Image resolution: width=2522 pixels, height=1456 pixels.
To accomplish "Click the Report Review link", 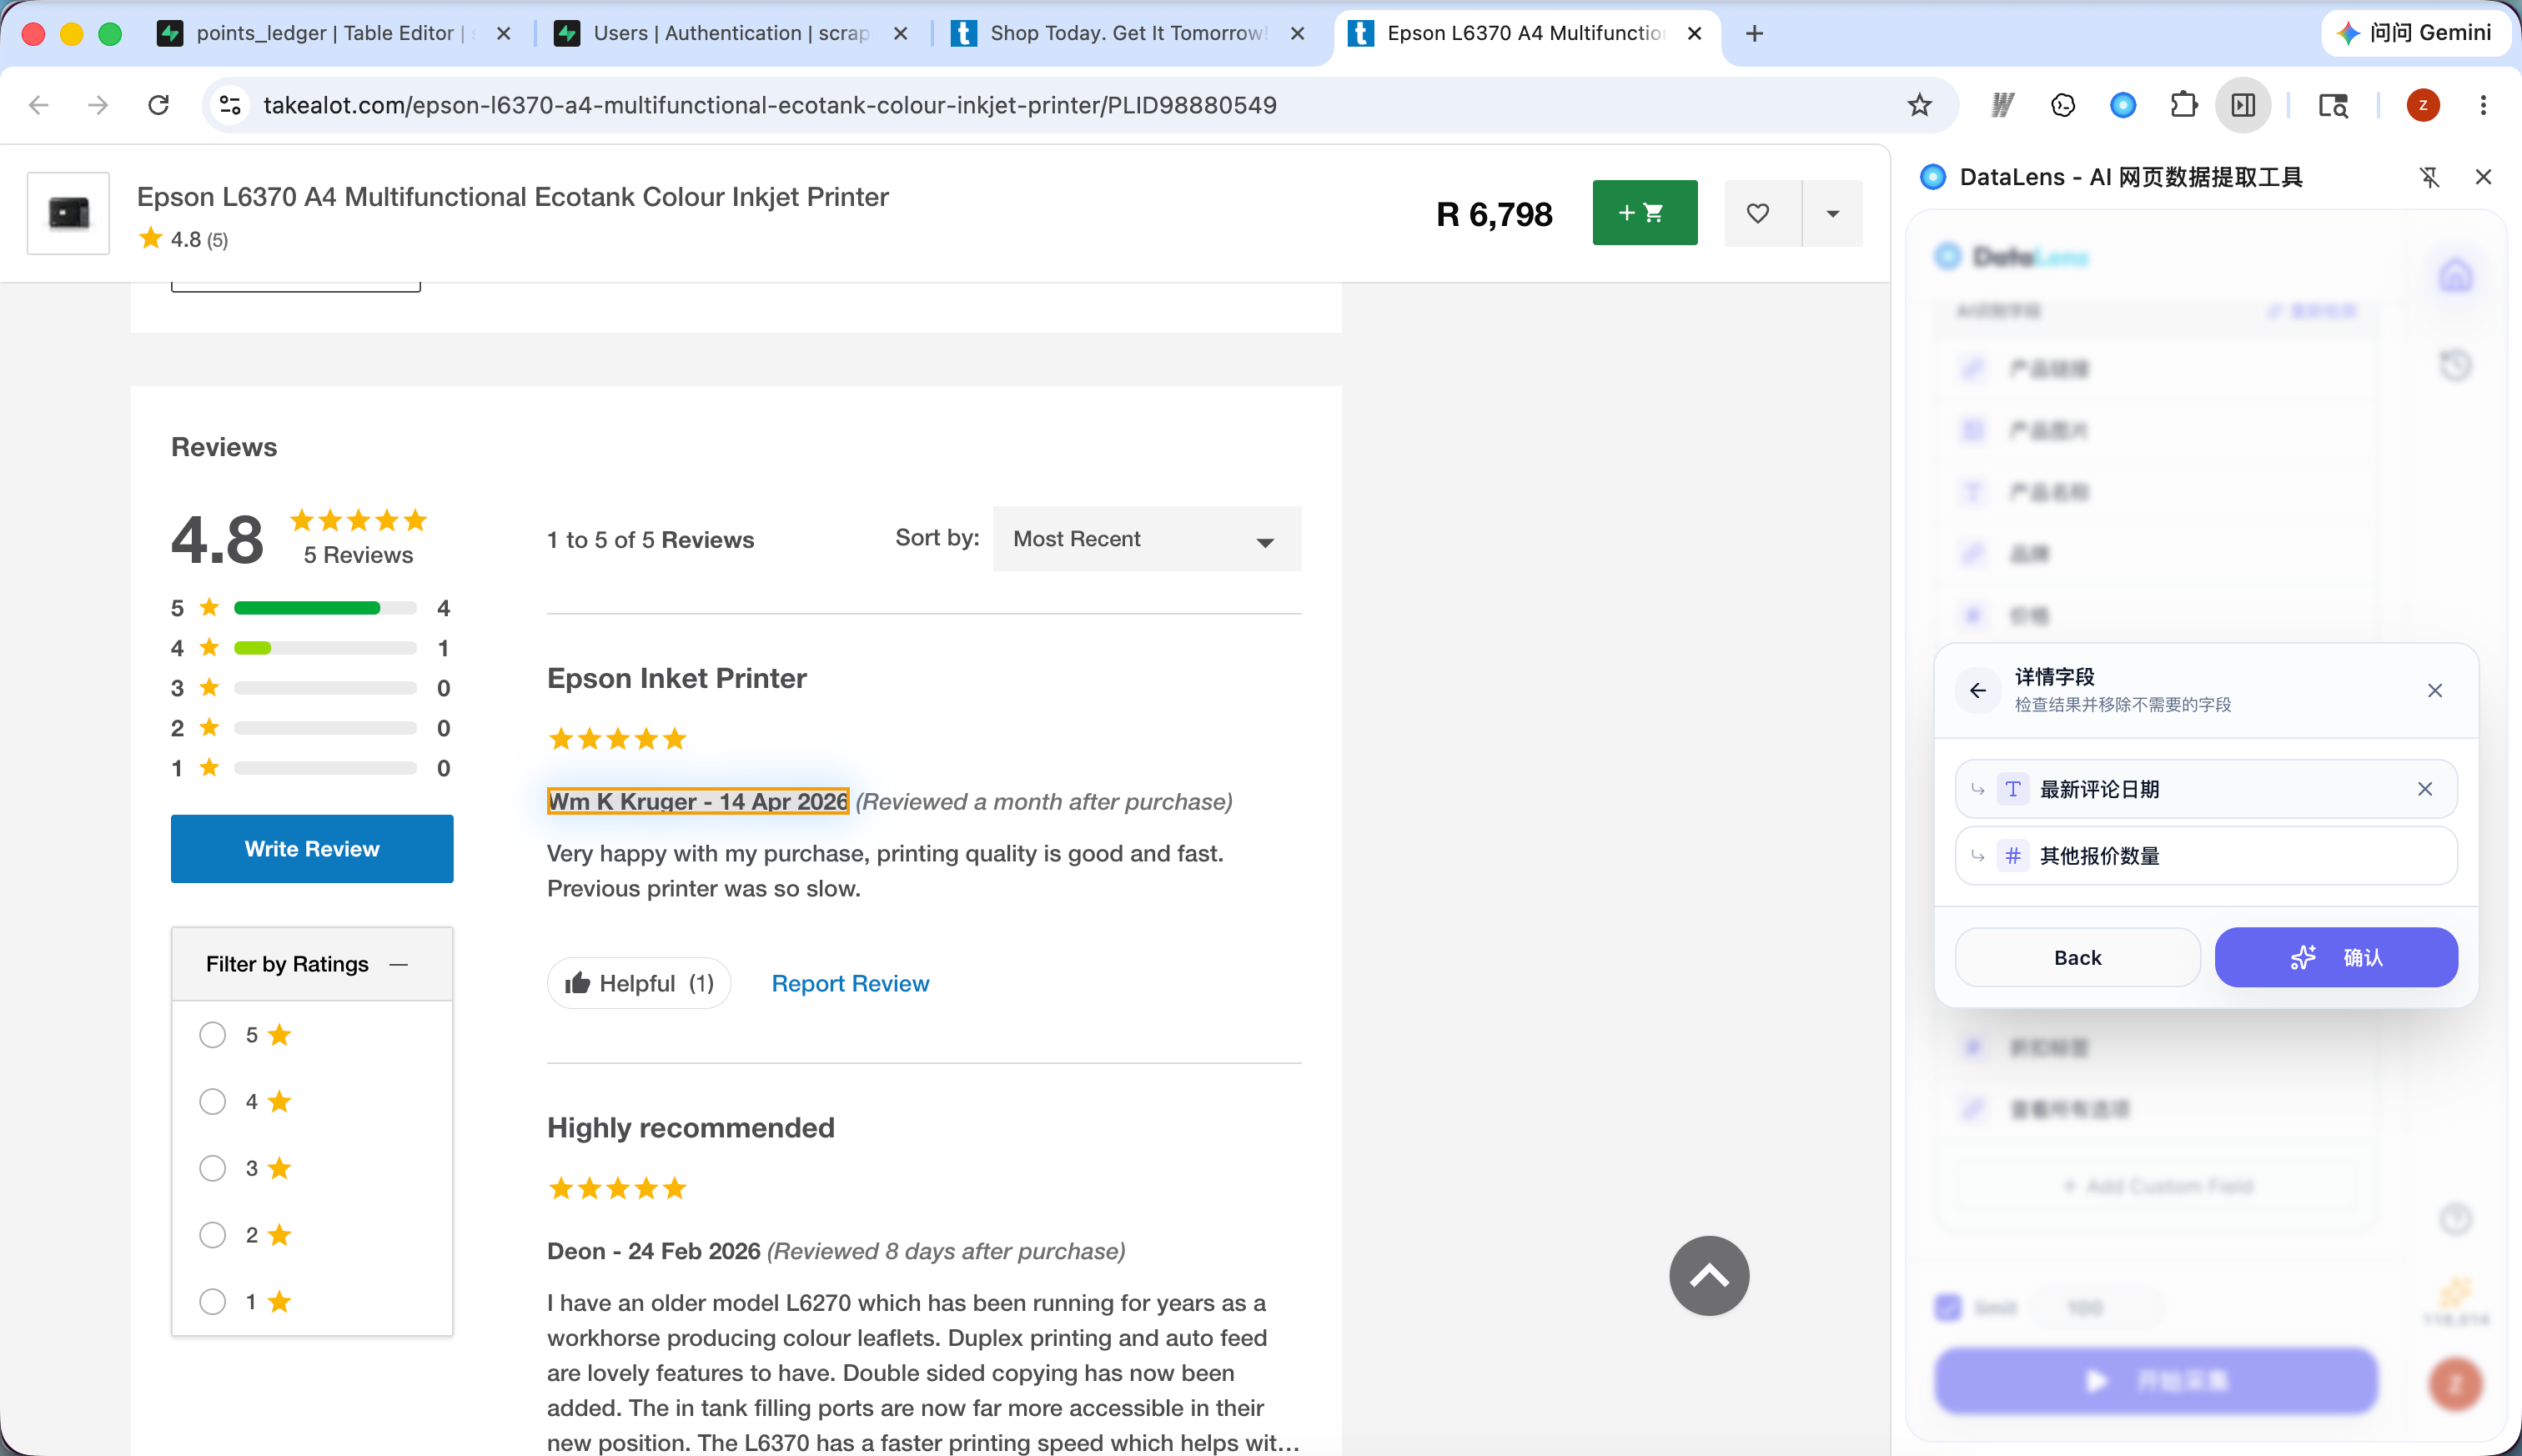I will click(x=850, y=983).
